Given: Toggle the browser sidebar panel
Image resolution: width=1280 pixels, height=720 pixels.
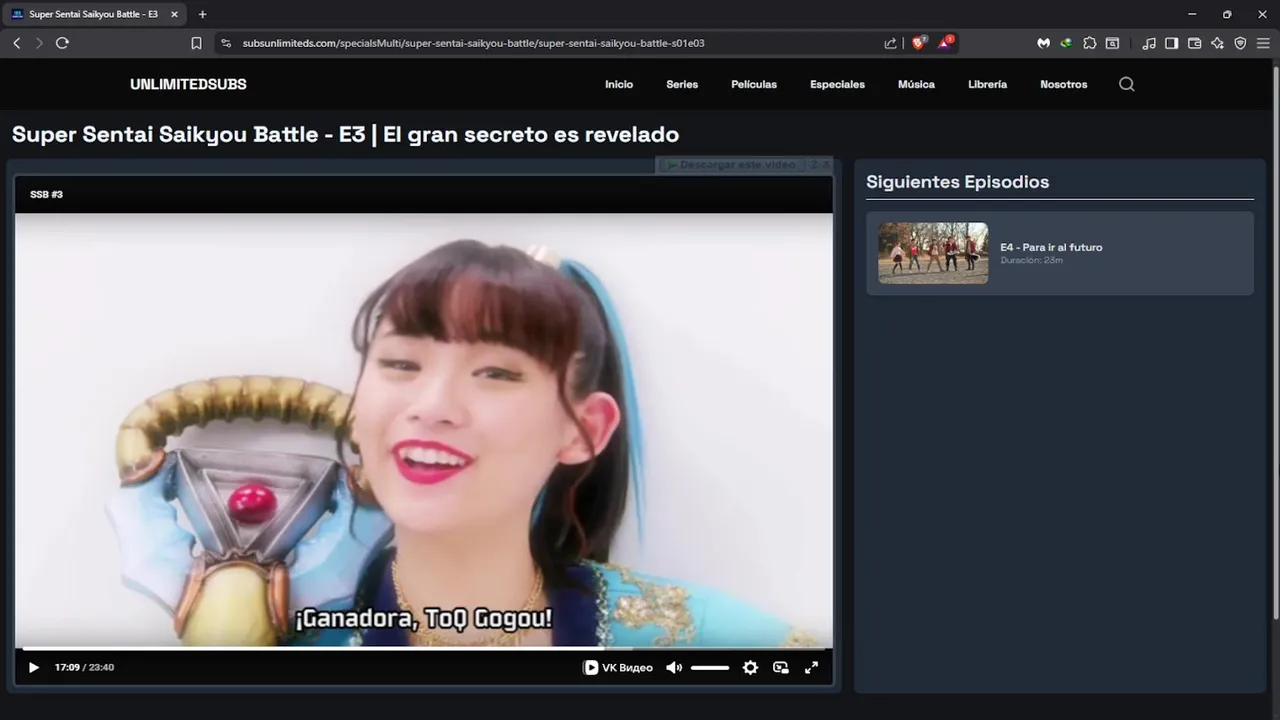Looking at the screenshot, I should (1171, 43).
